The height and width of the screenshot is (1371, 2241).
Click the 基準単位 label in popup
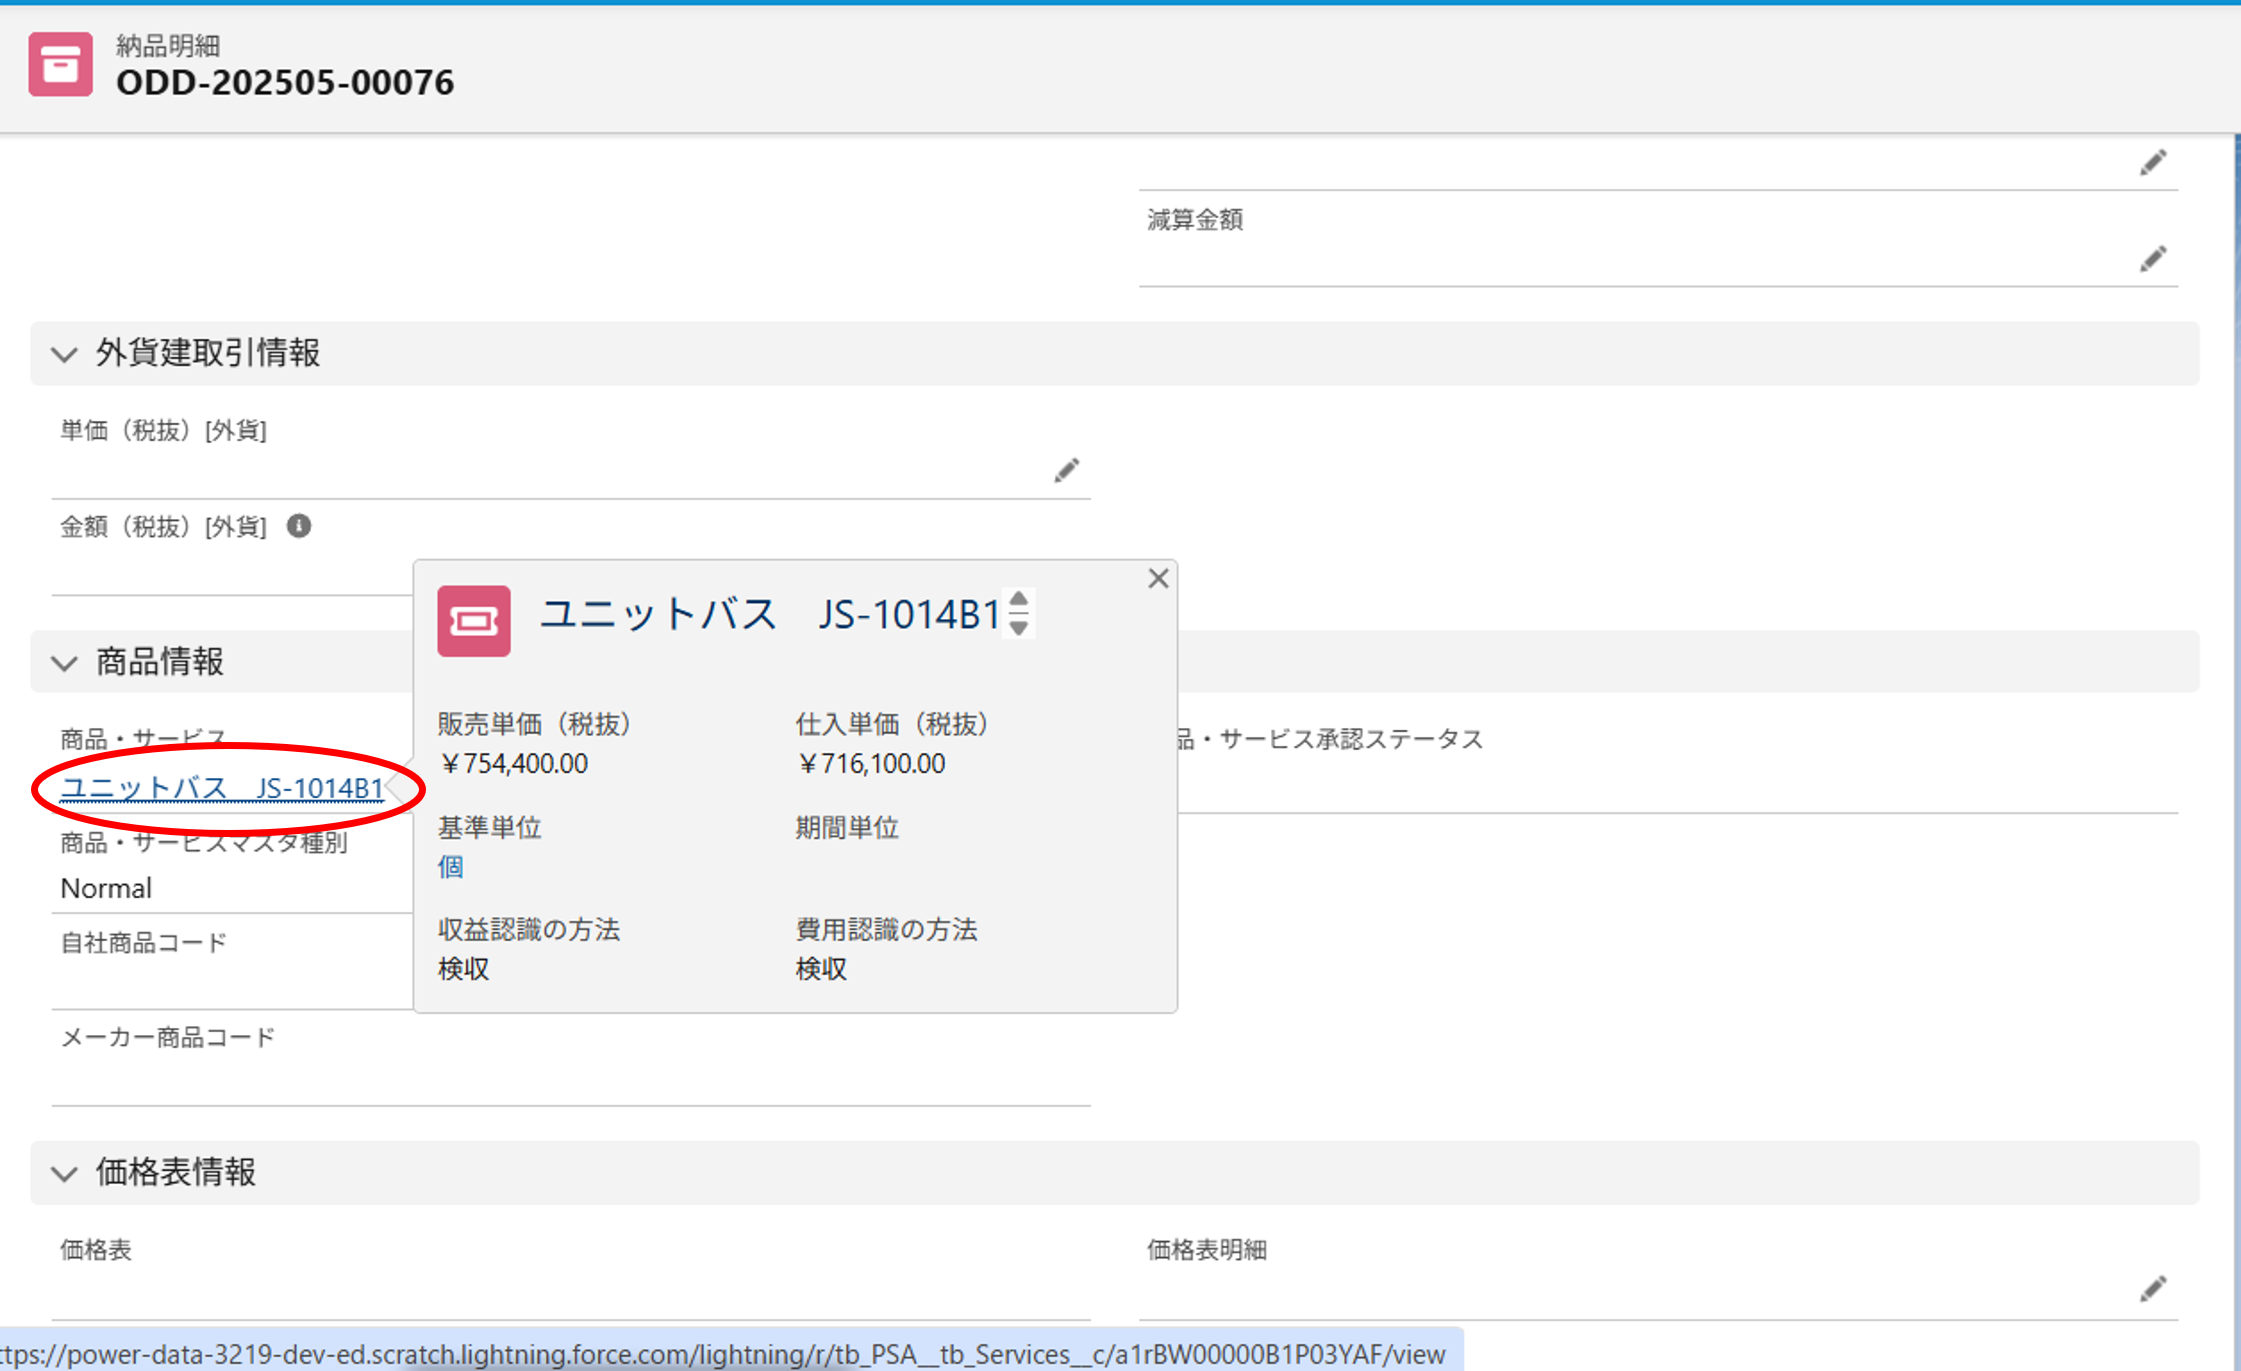(490, 828)
